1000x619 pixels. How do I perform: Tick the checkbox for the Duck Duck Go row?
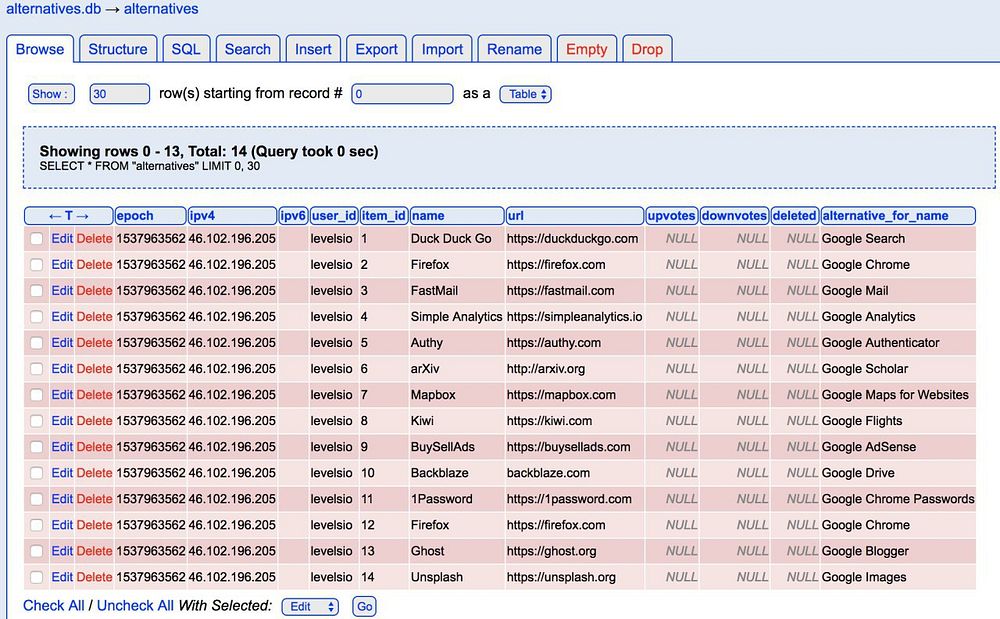click(36, 238)
